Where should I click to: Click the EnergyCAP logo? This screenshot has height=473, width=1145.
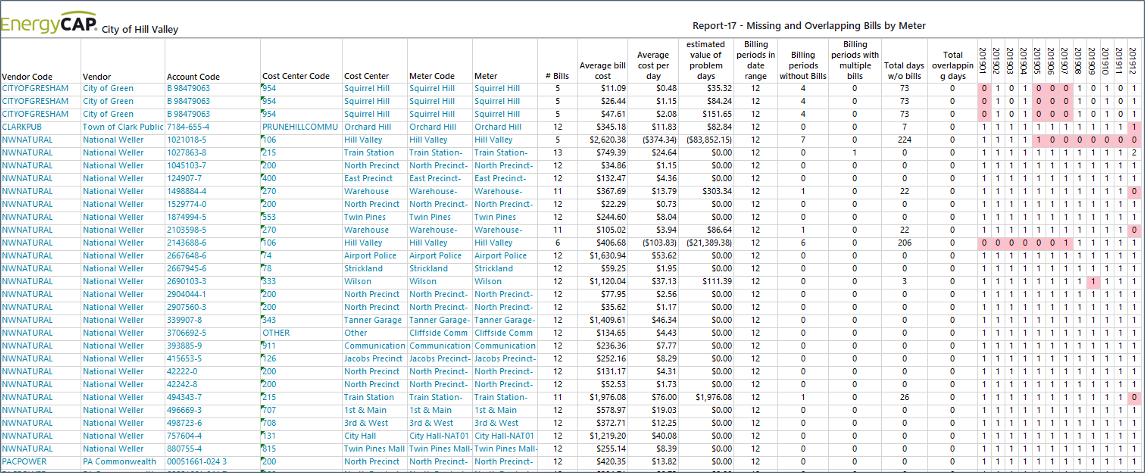point(49,24)
